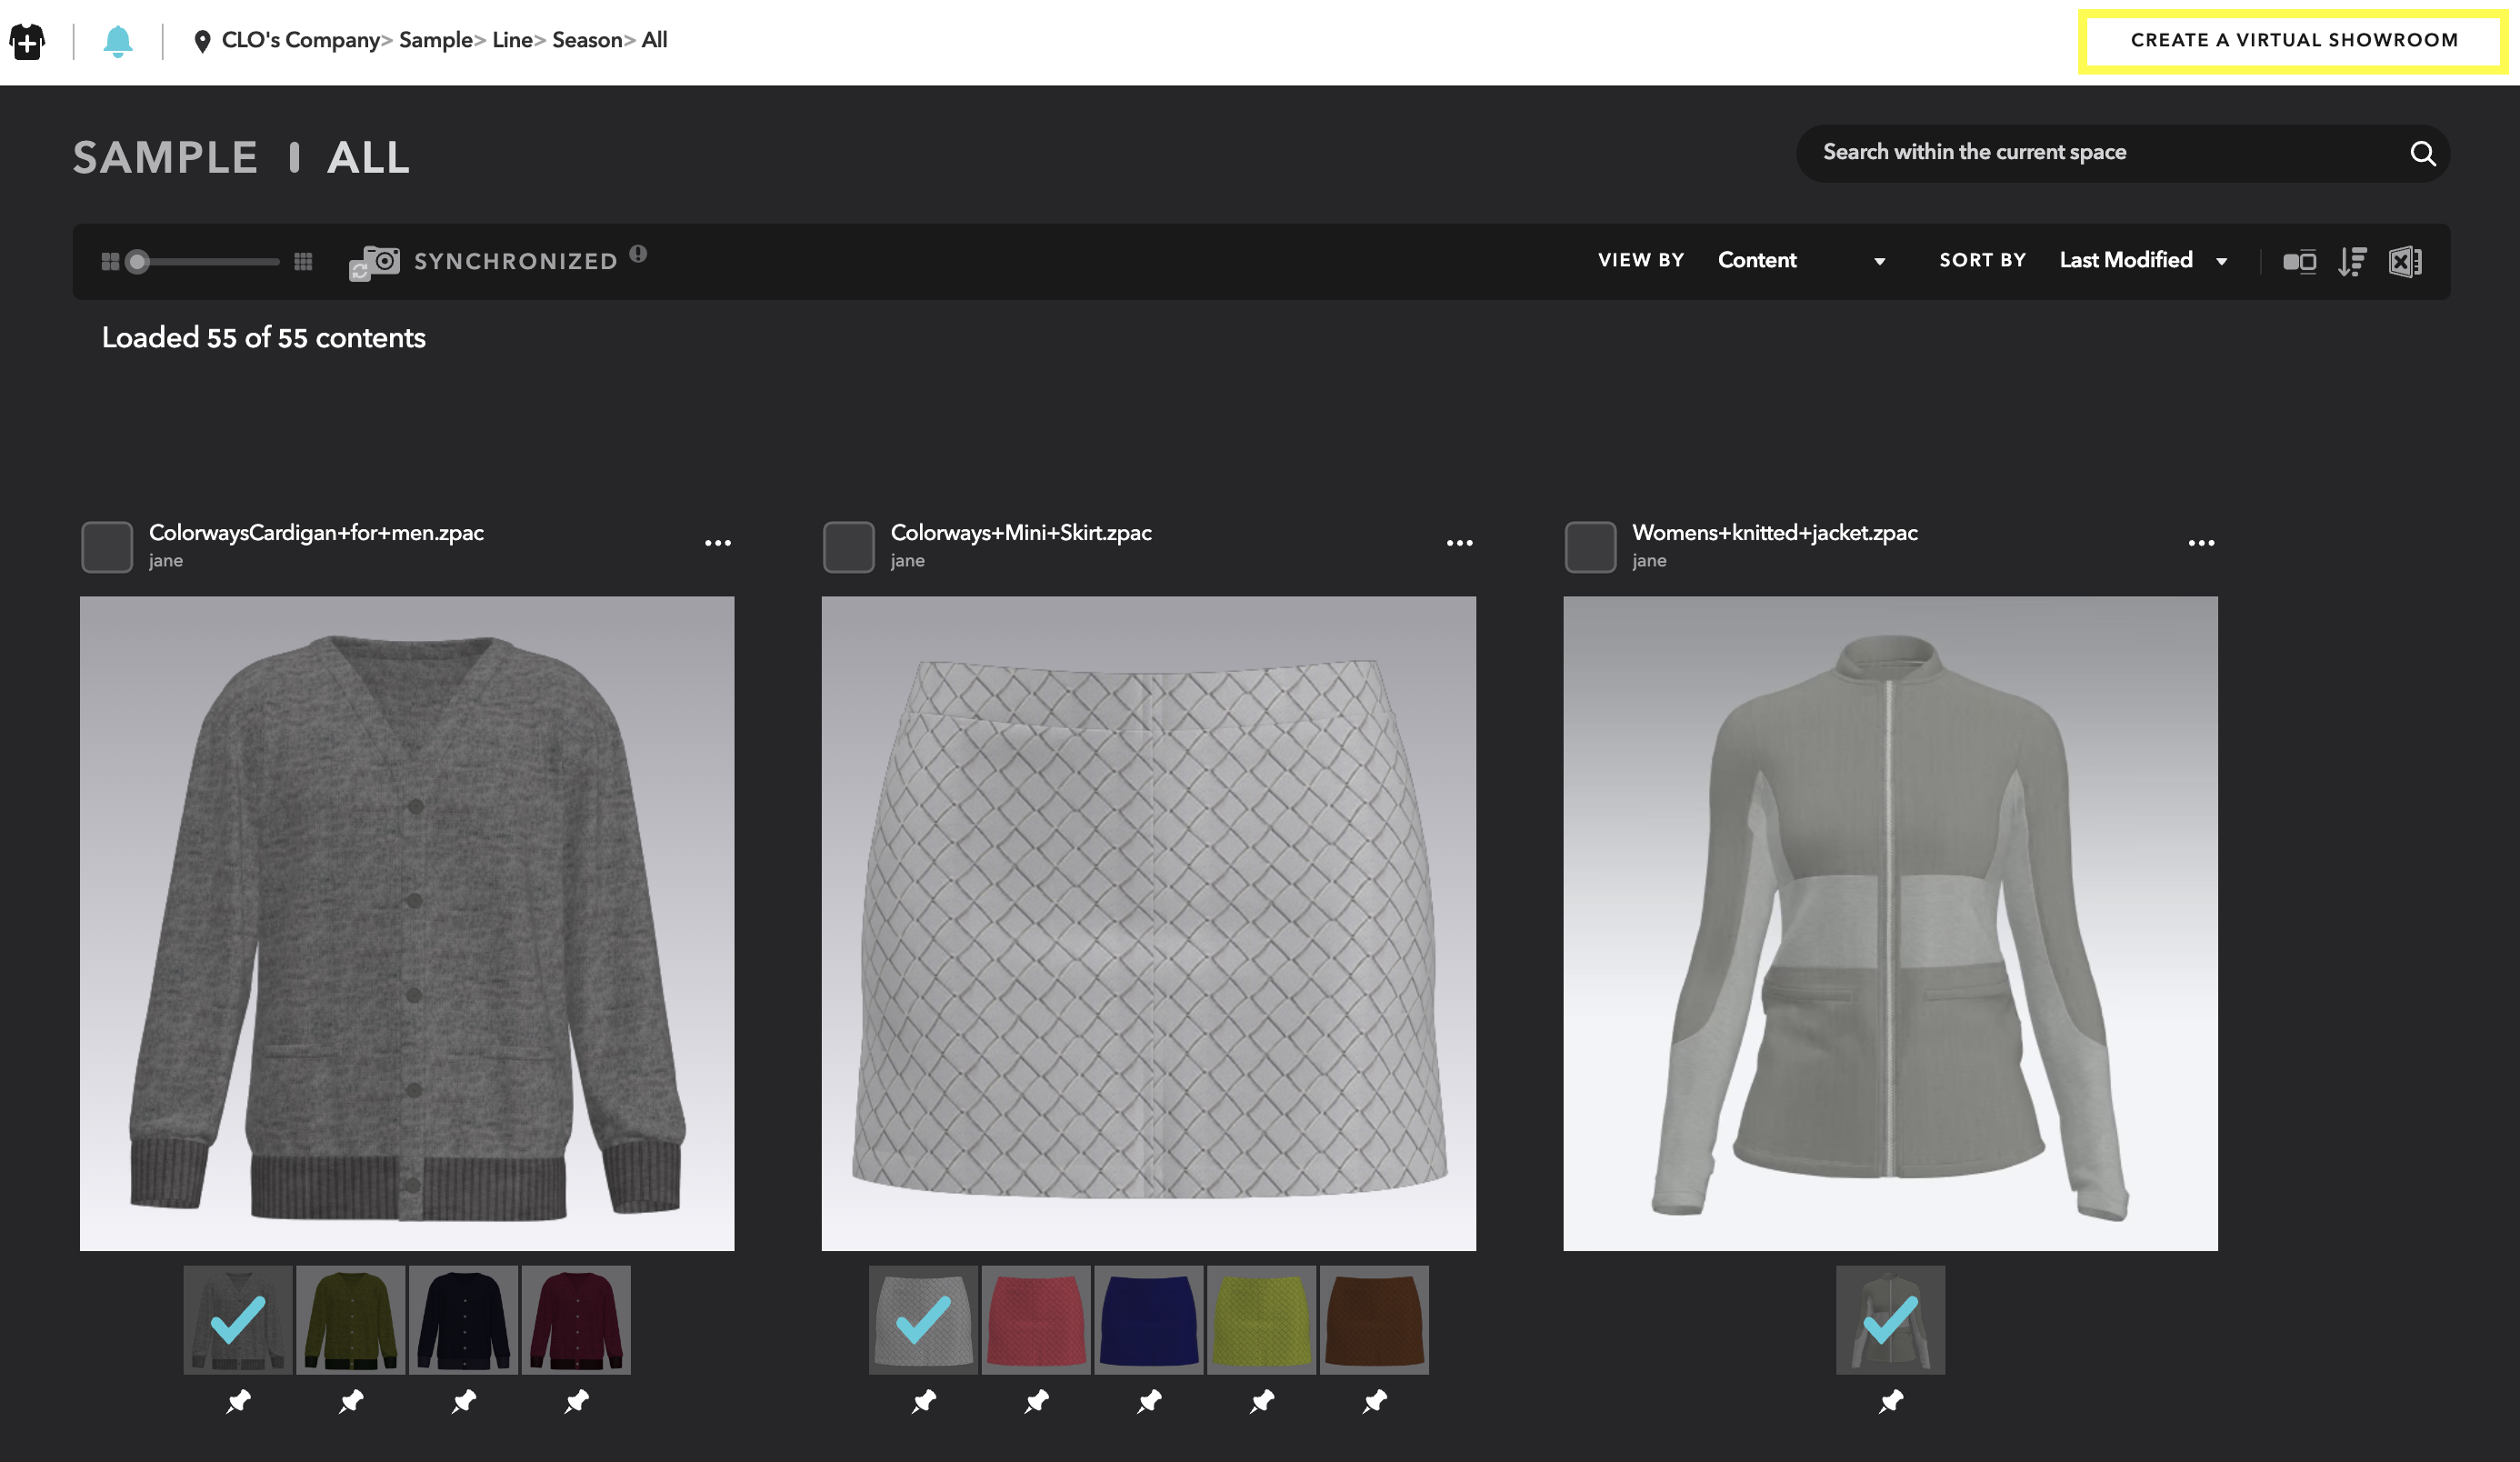Pin the white mini skirt colorway
Image resolution: width=2520 pixels, height=1462 pixels.
[924, 1401]
